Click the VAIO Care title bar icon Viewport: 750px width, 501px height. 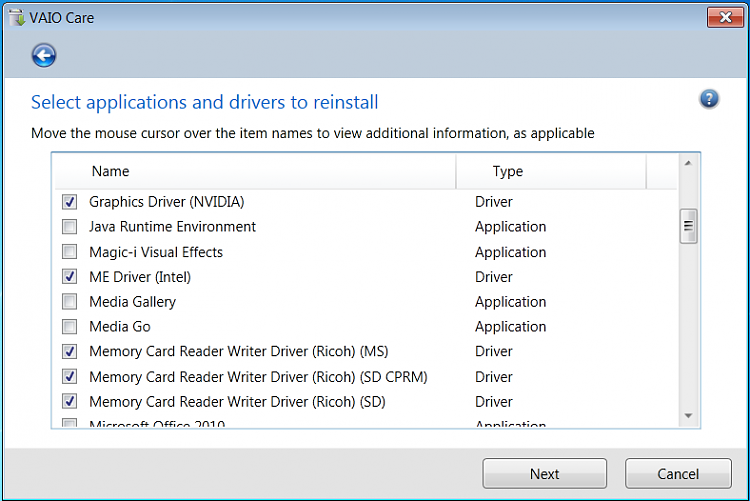[x=17, y=18]
